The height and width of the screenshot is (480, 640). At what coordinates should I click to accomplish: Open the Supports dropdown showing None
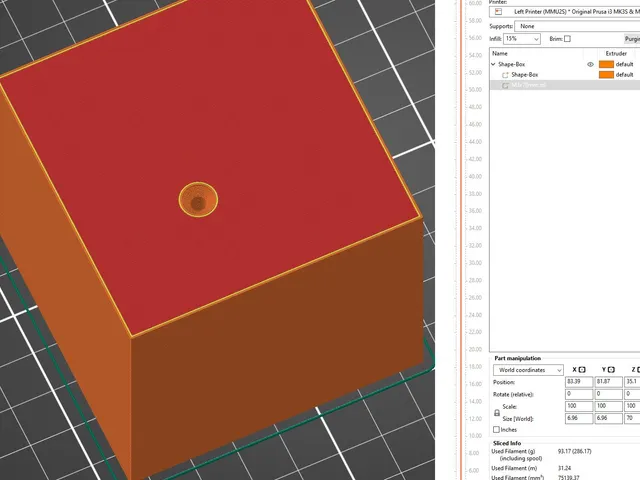(x=577, y=26)
